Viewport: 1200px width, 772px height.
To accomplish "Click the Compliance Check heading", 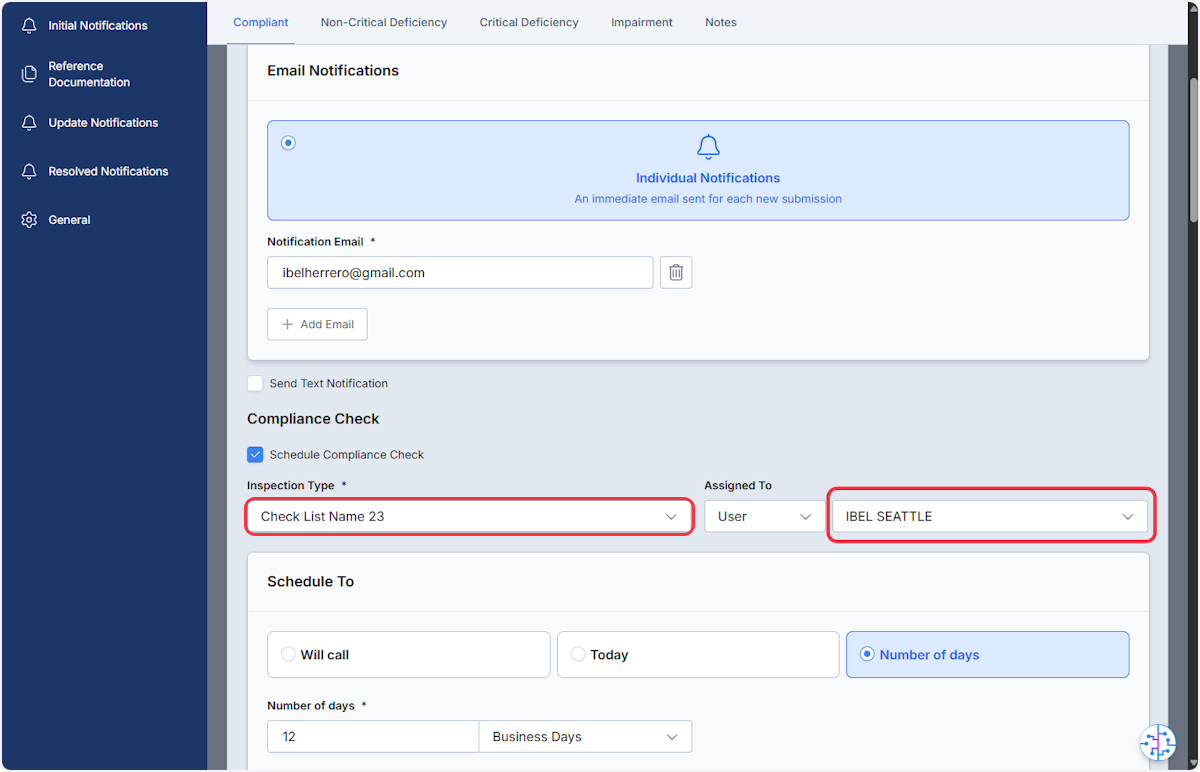I will tap(313, 419).
